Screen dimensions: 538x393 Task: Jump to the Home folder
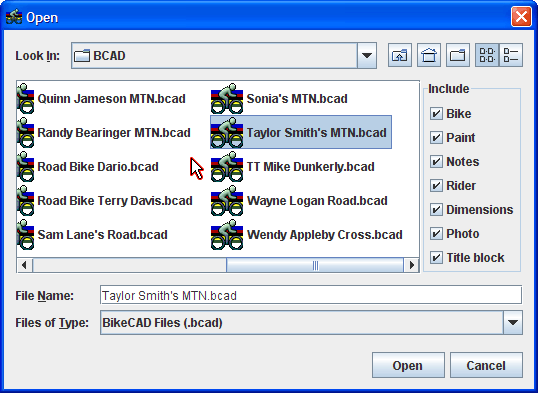tap(429, 55)
